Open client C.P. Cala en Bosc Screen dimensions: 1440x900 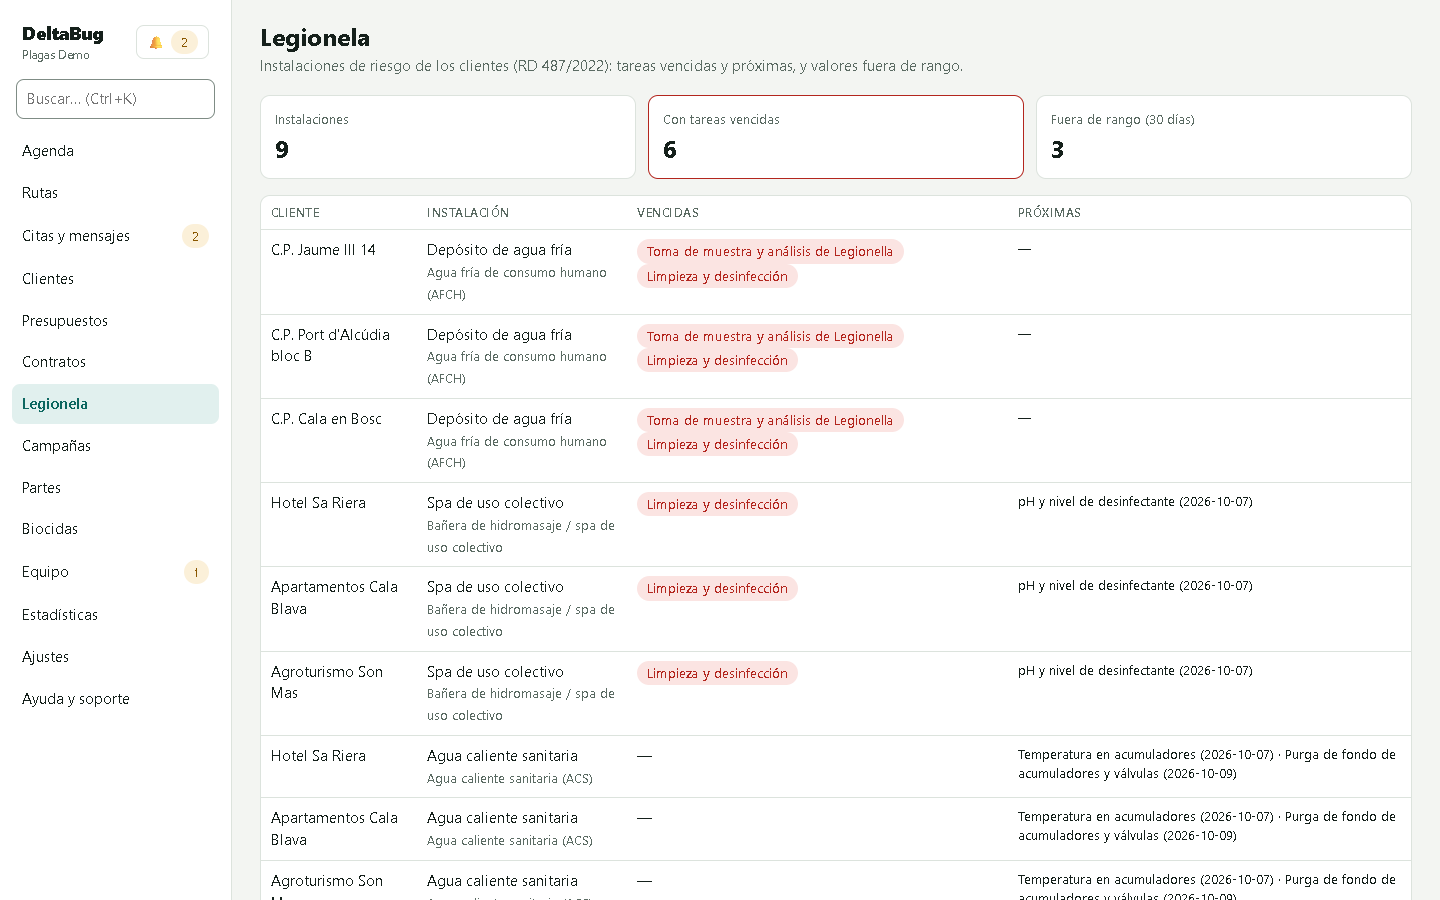326,419
